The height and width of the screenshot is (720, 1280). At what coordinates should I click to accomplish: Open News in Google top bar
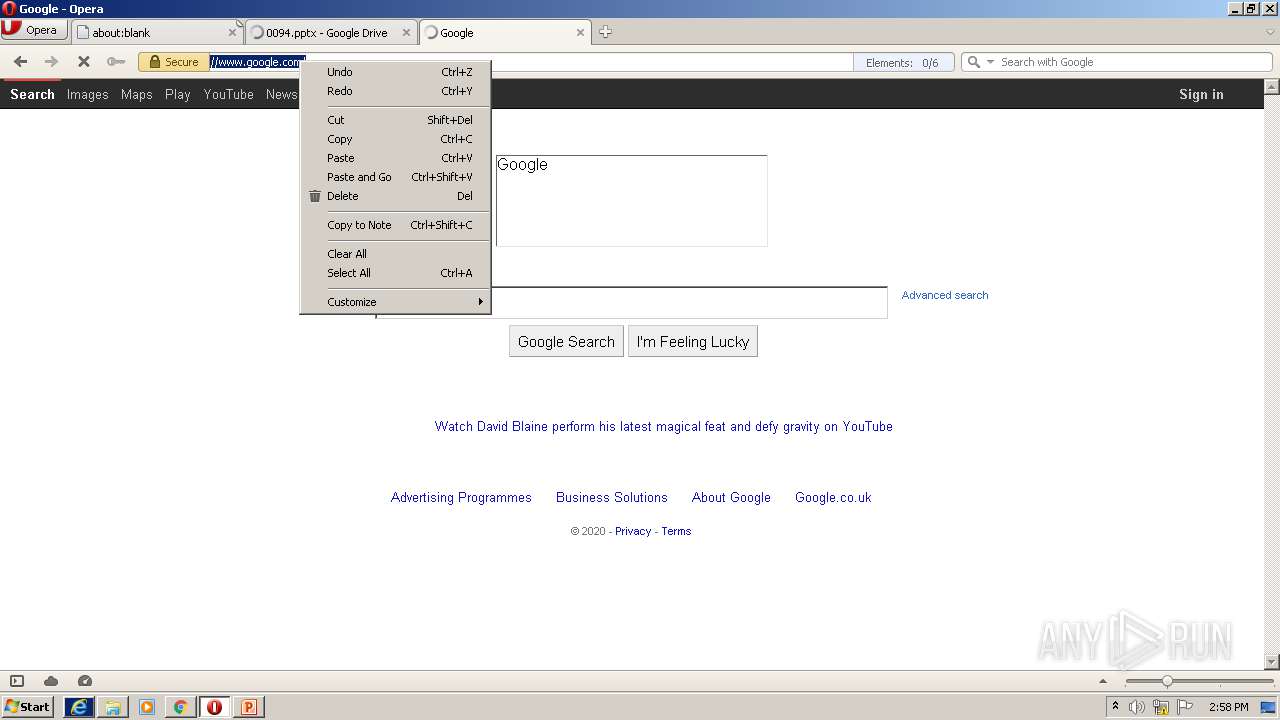point(281,94)
